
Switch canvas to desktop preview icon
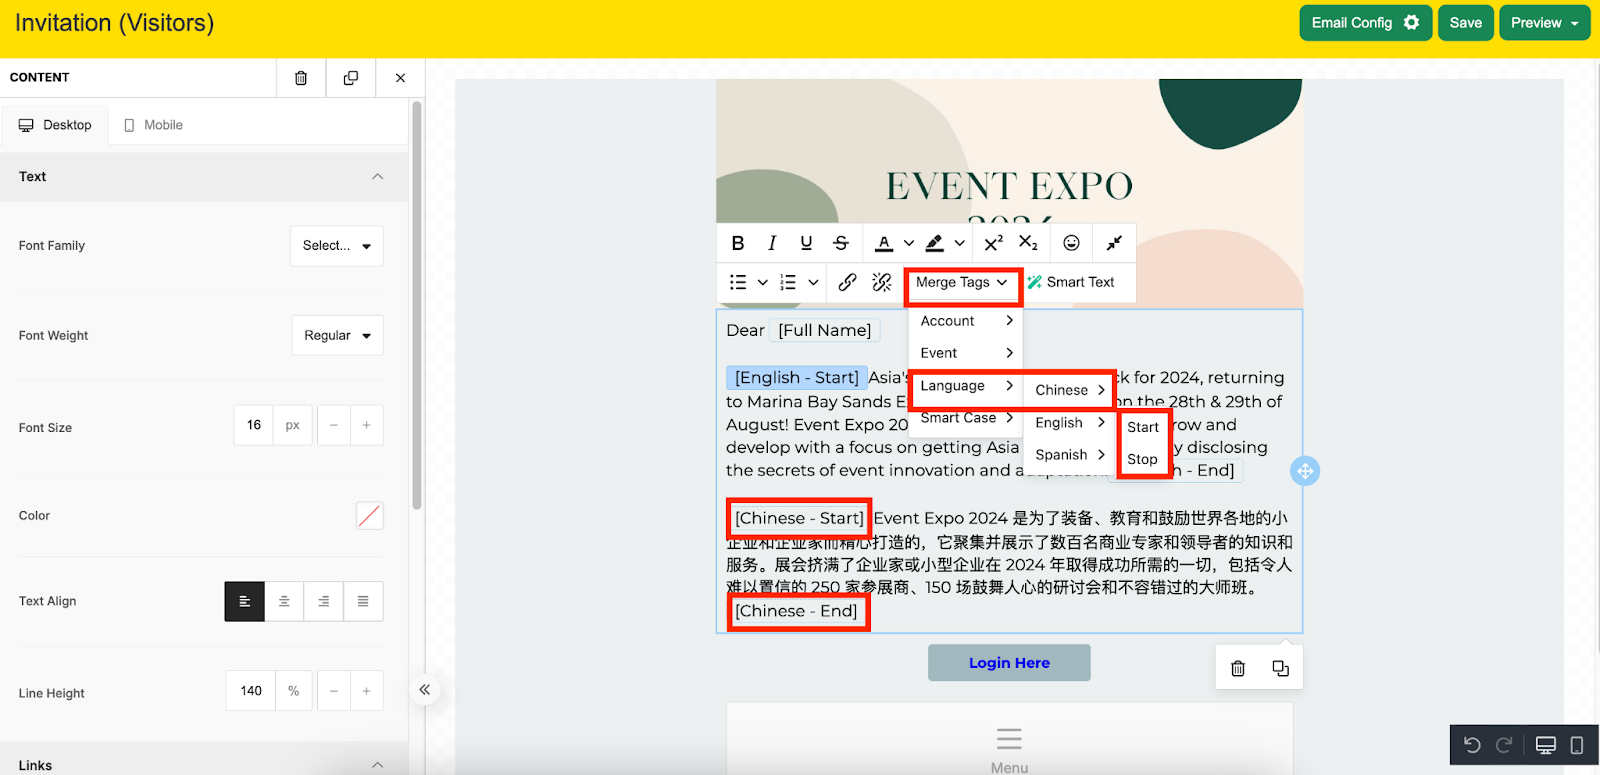pos(1546,745)
